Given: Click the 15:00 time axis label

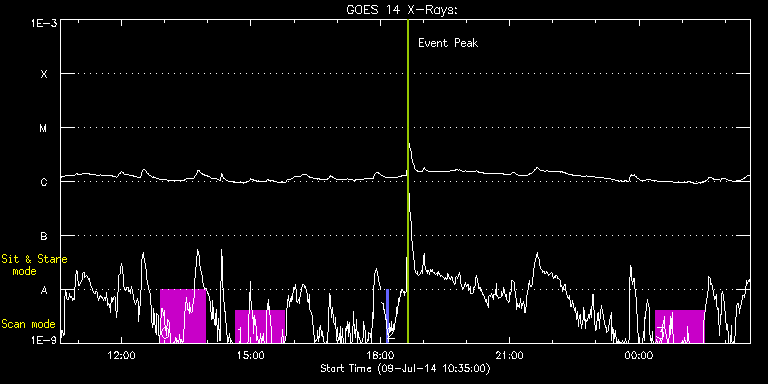Looking at the screenshot, I should [251, 355].
